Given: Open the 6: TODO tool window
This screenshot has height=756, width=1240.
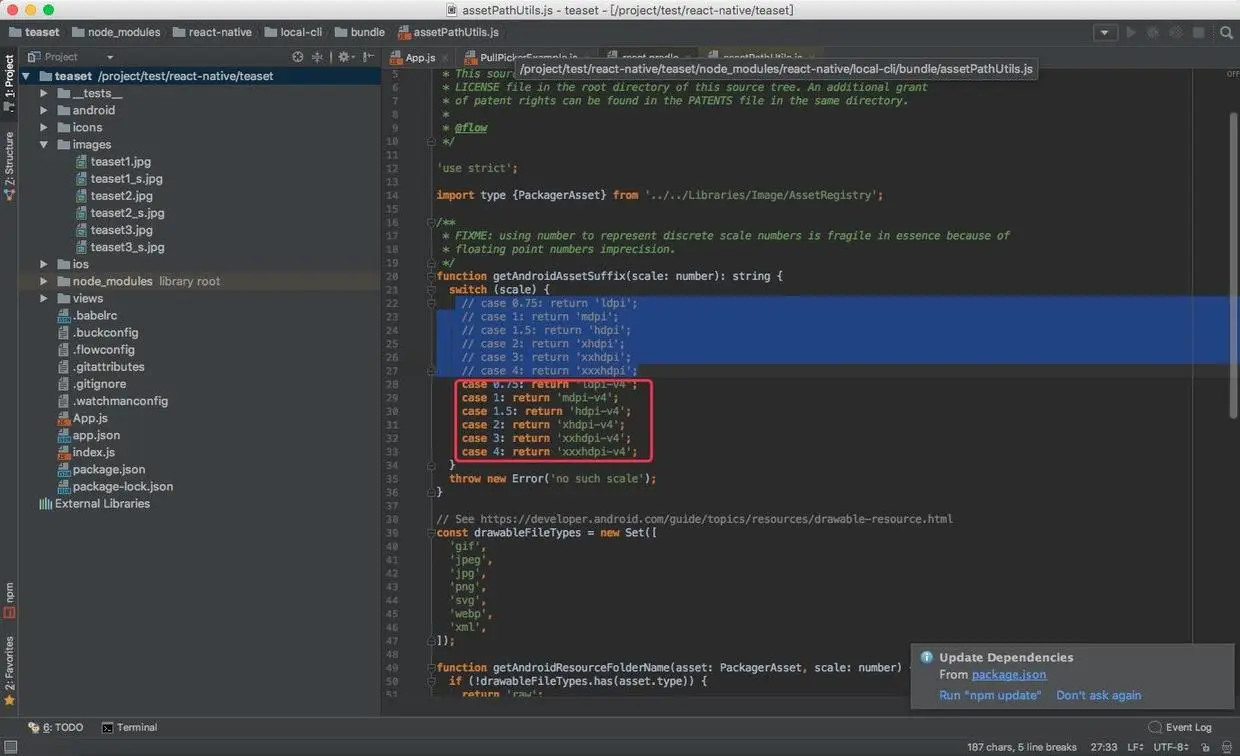Looking at the screenshot, I should tap(56, 727).
